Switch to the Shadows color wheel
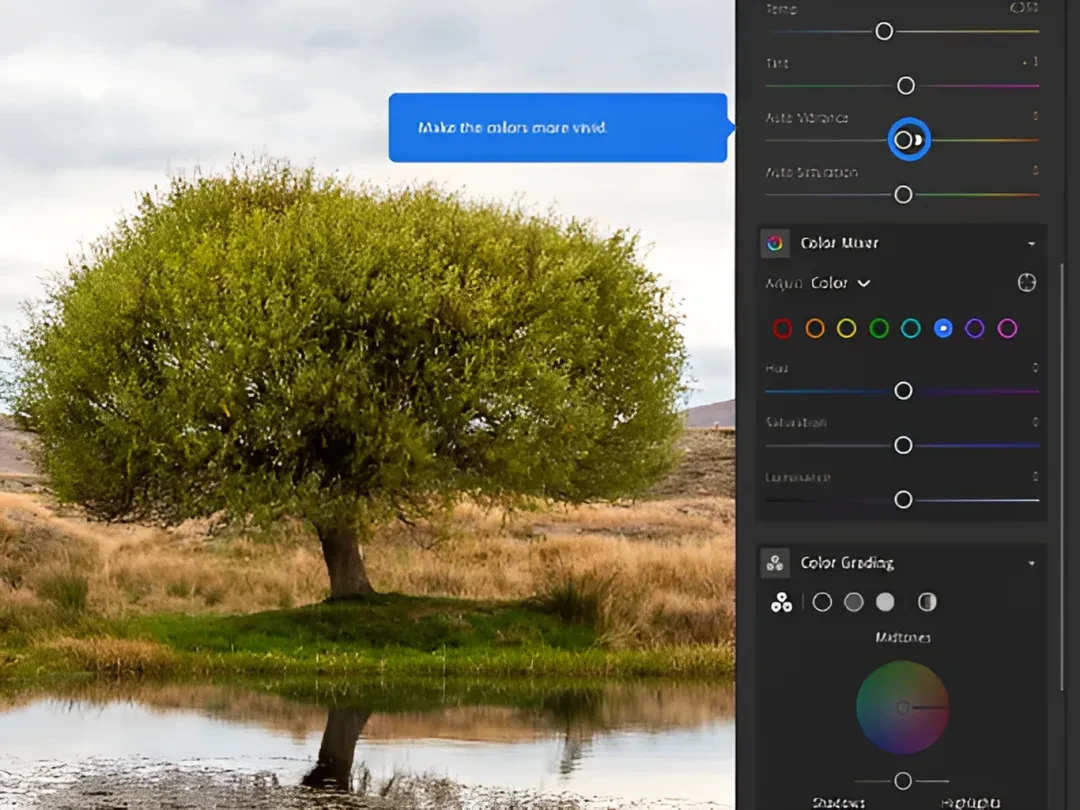Screen dimensions: 1080x810 pos(840,803)
